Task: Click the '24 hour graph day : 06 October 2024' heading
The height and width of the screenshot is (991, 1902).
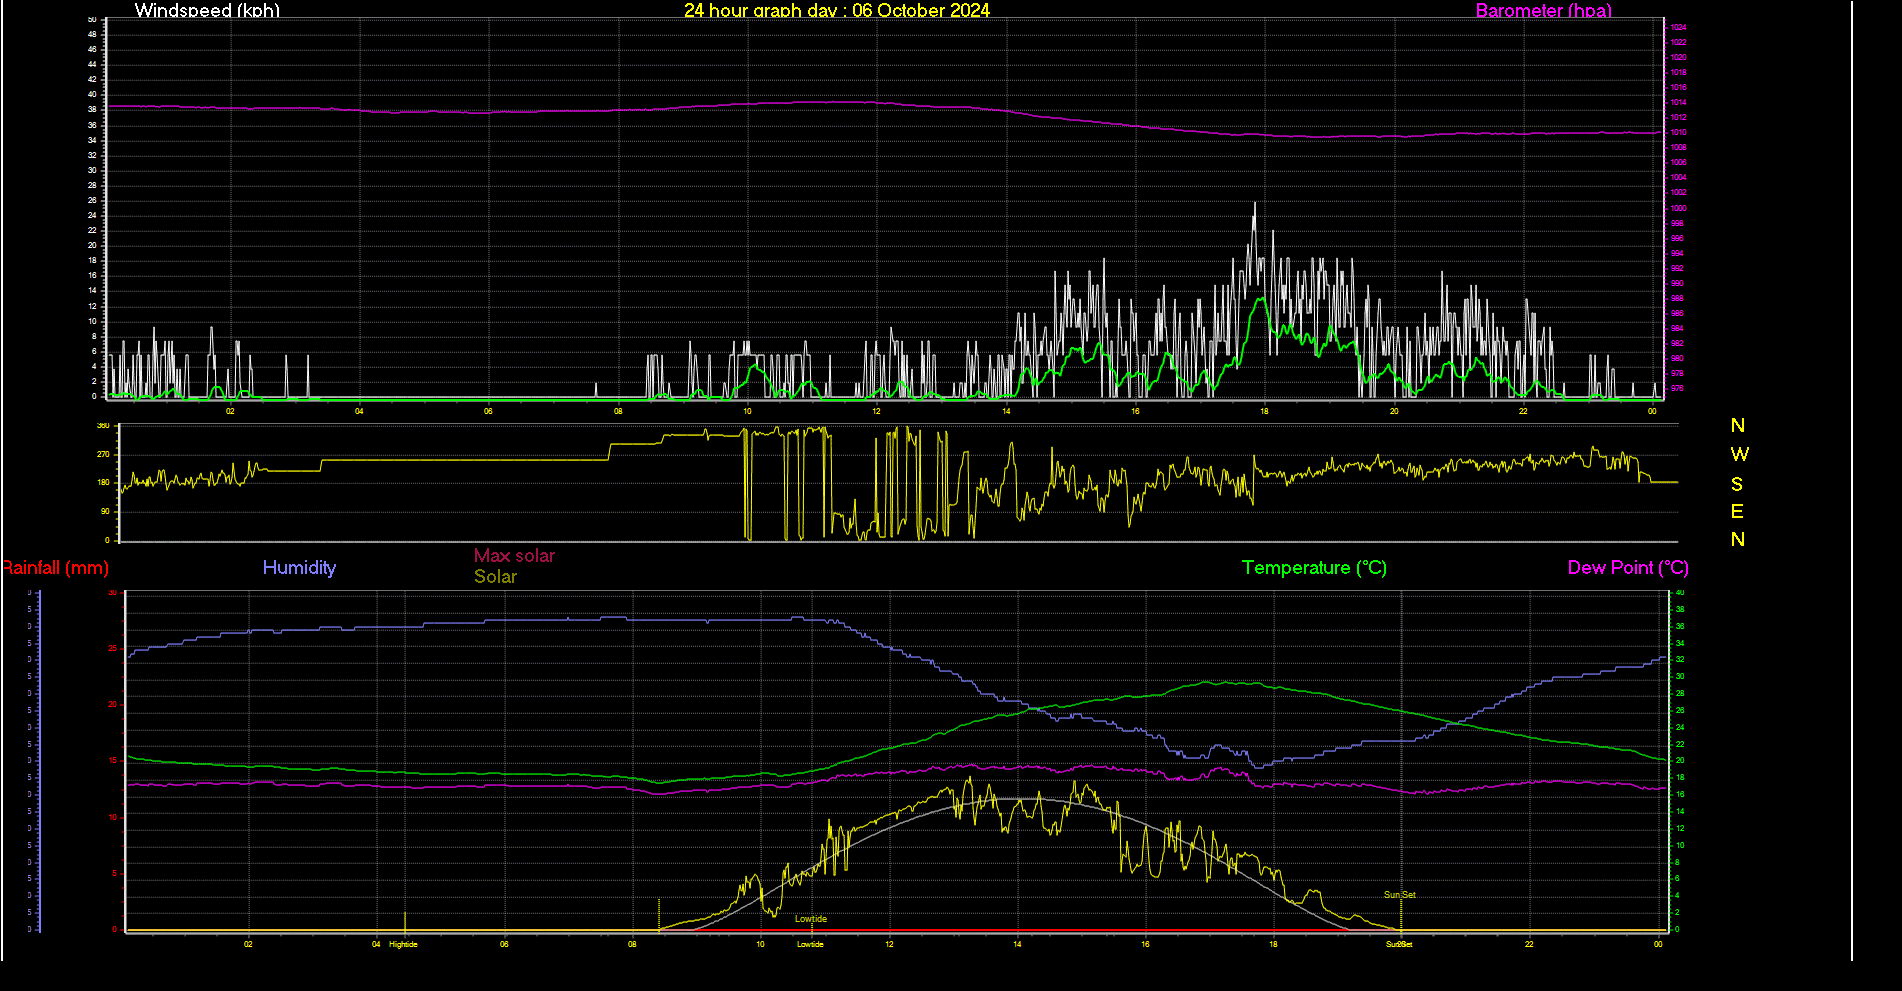Action: pyautogui.click(x=837, y=10)
